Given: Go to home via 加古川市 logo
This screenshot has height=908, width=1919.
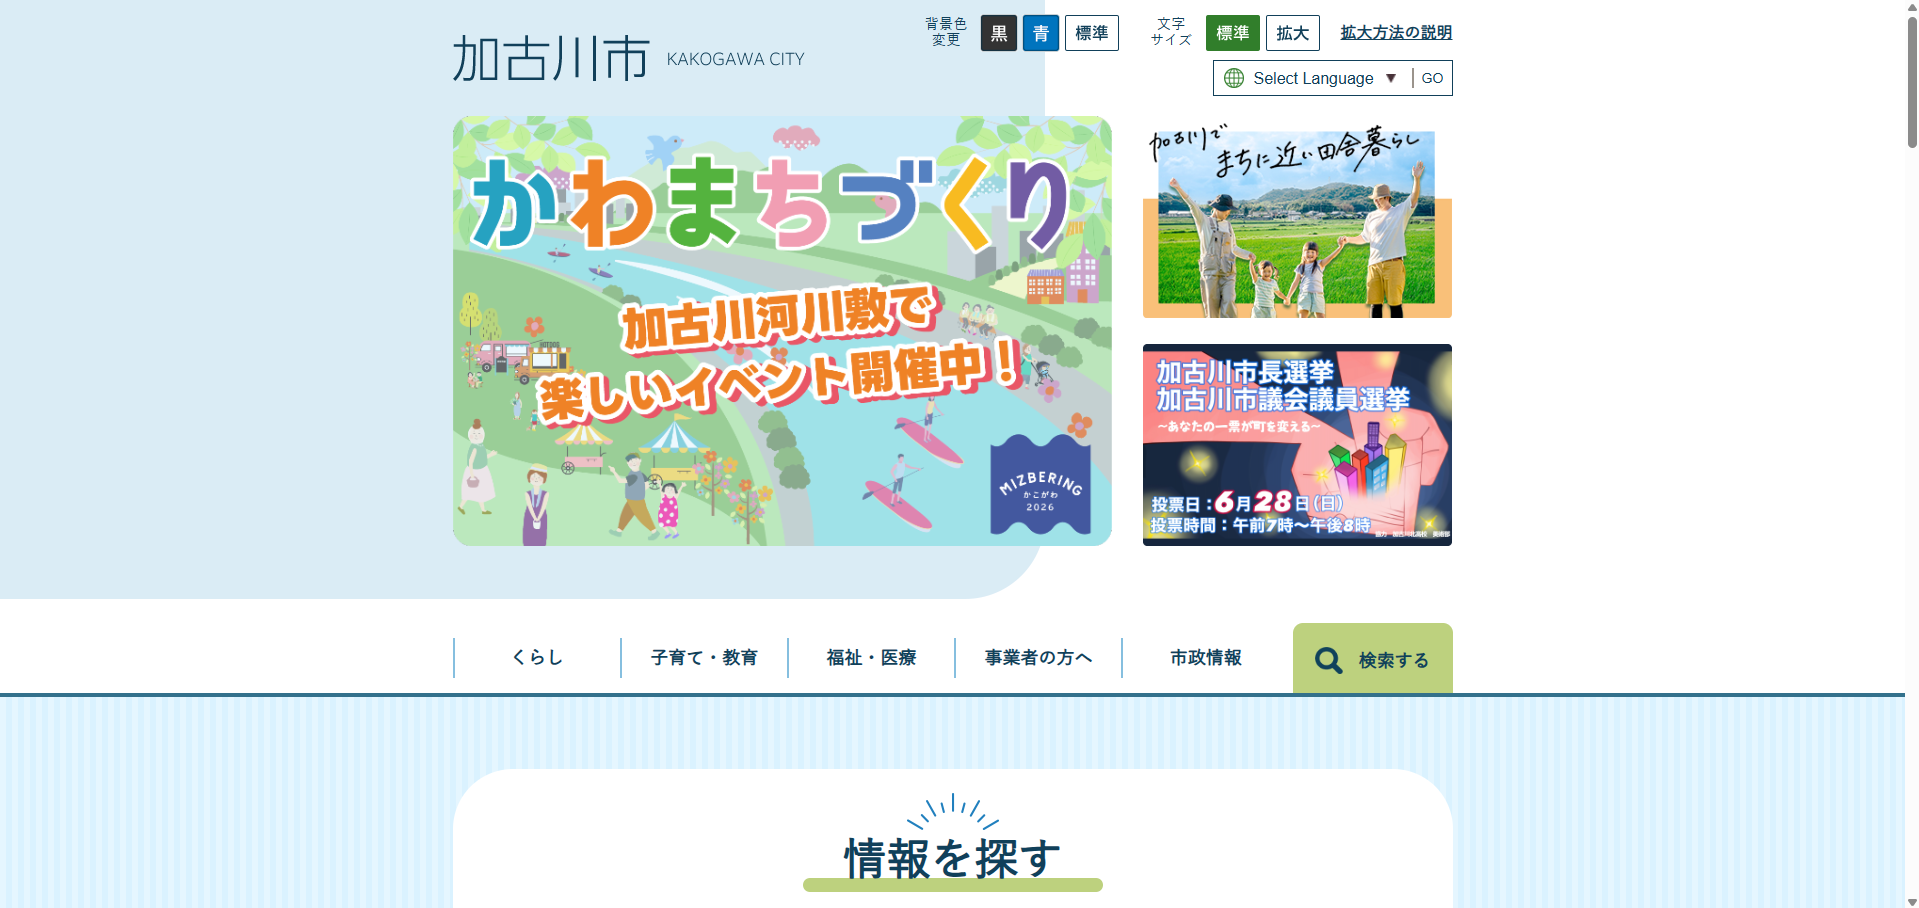Looking at the screenshot, I should 551,58.
